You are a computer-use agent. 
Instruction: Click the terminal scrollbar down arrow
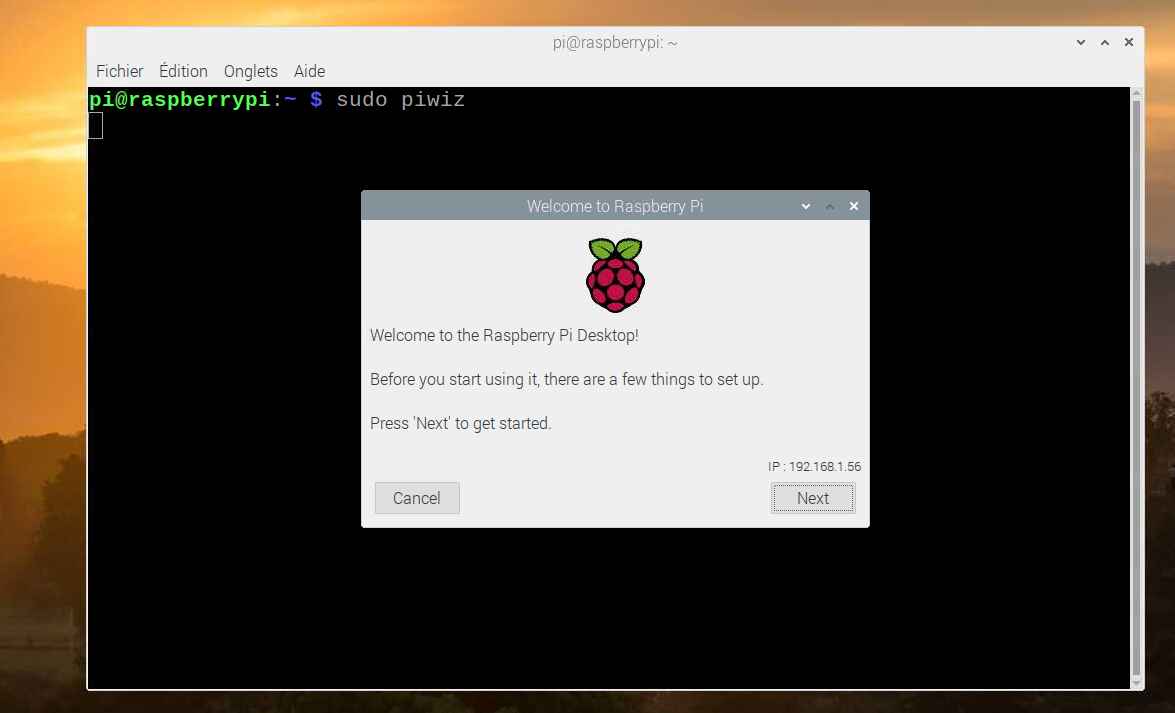coord(1136,683)
